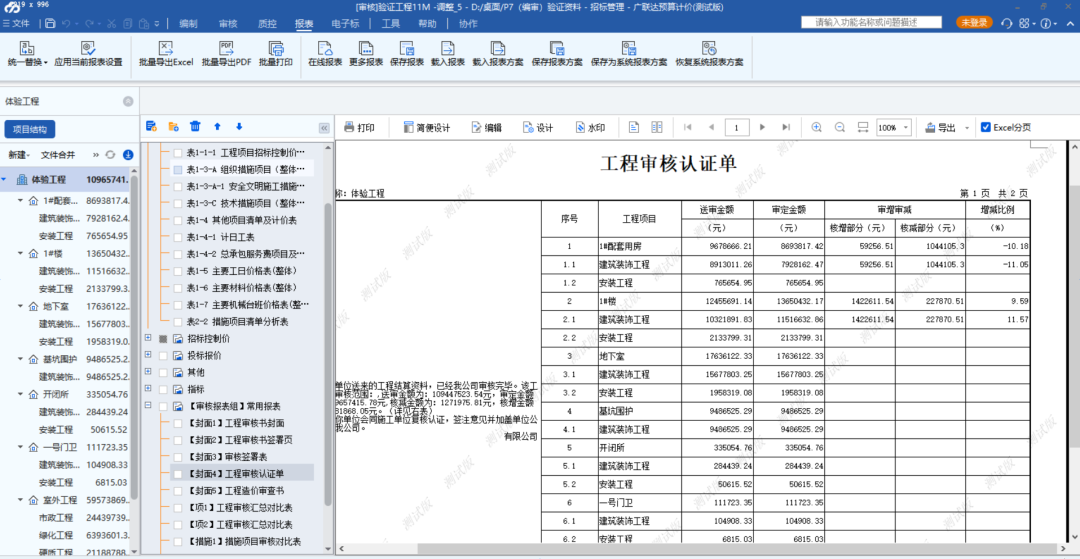Click 批量打印 printer icon
The height and width of the screenshot is (559, 1080).
[276, 48]
